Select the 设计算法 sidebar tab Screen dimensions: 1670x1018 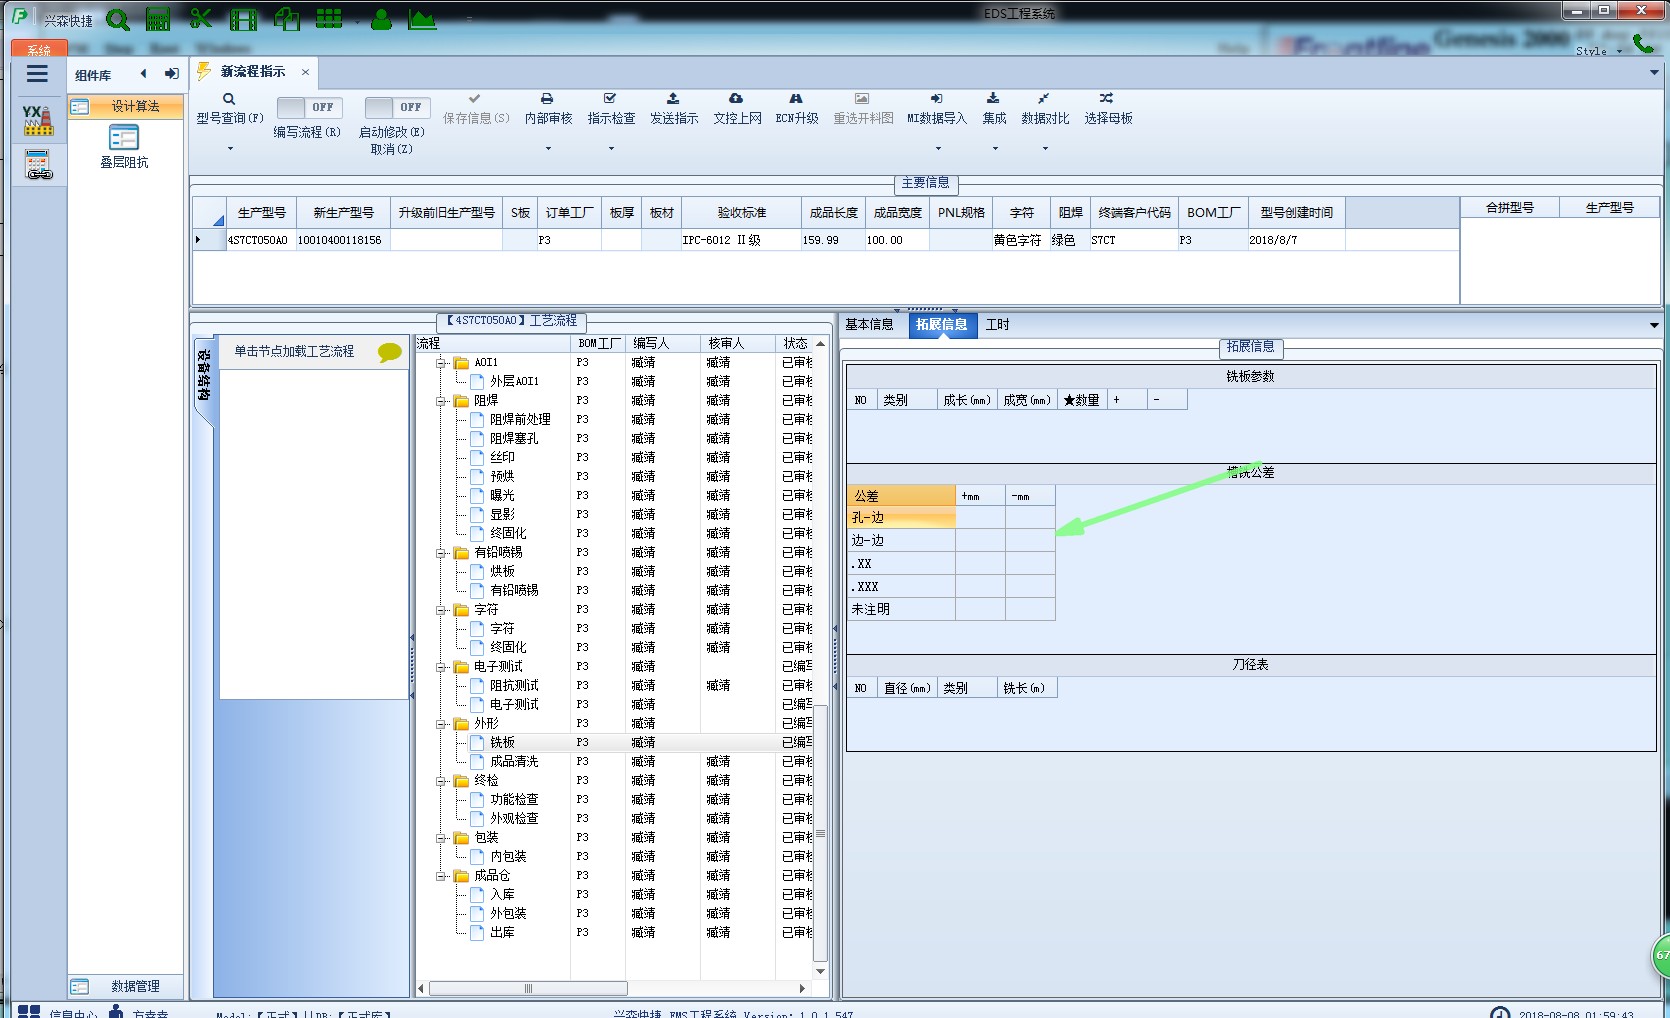tap(126, 106)
